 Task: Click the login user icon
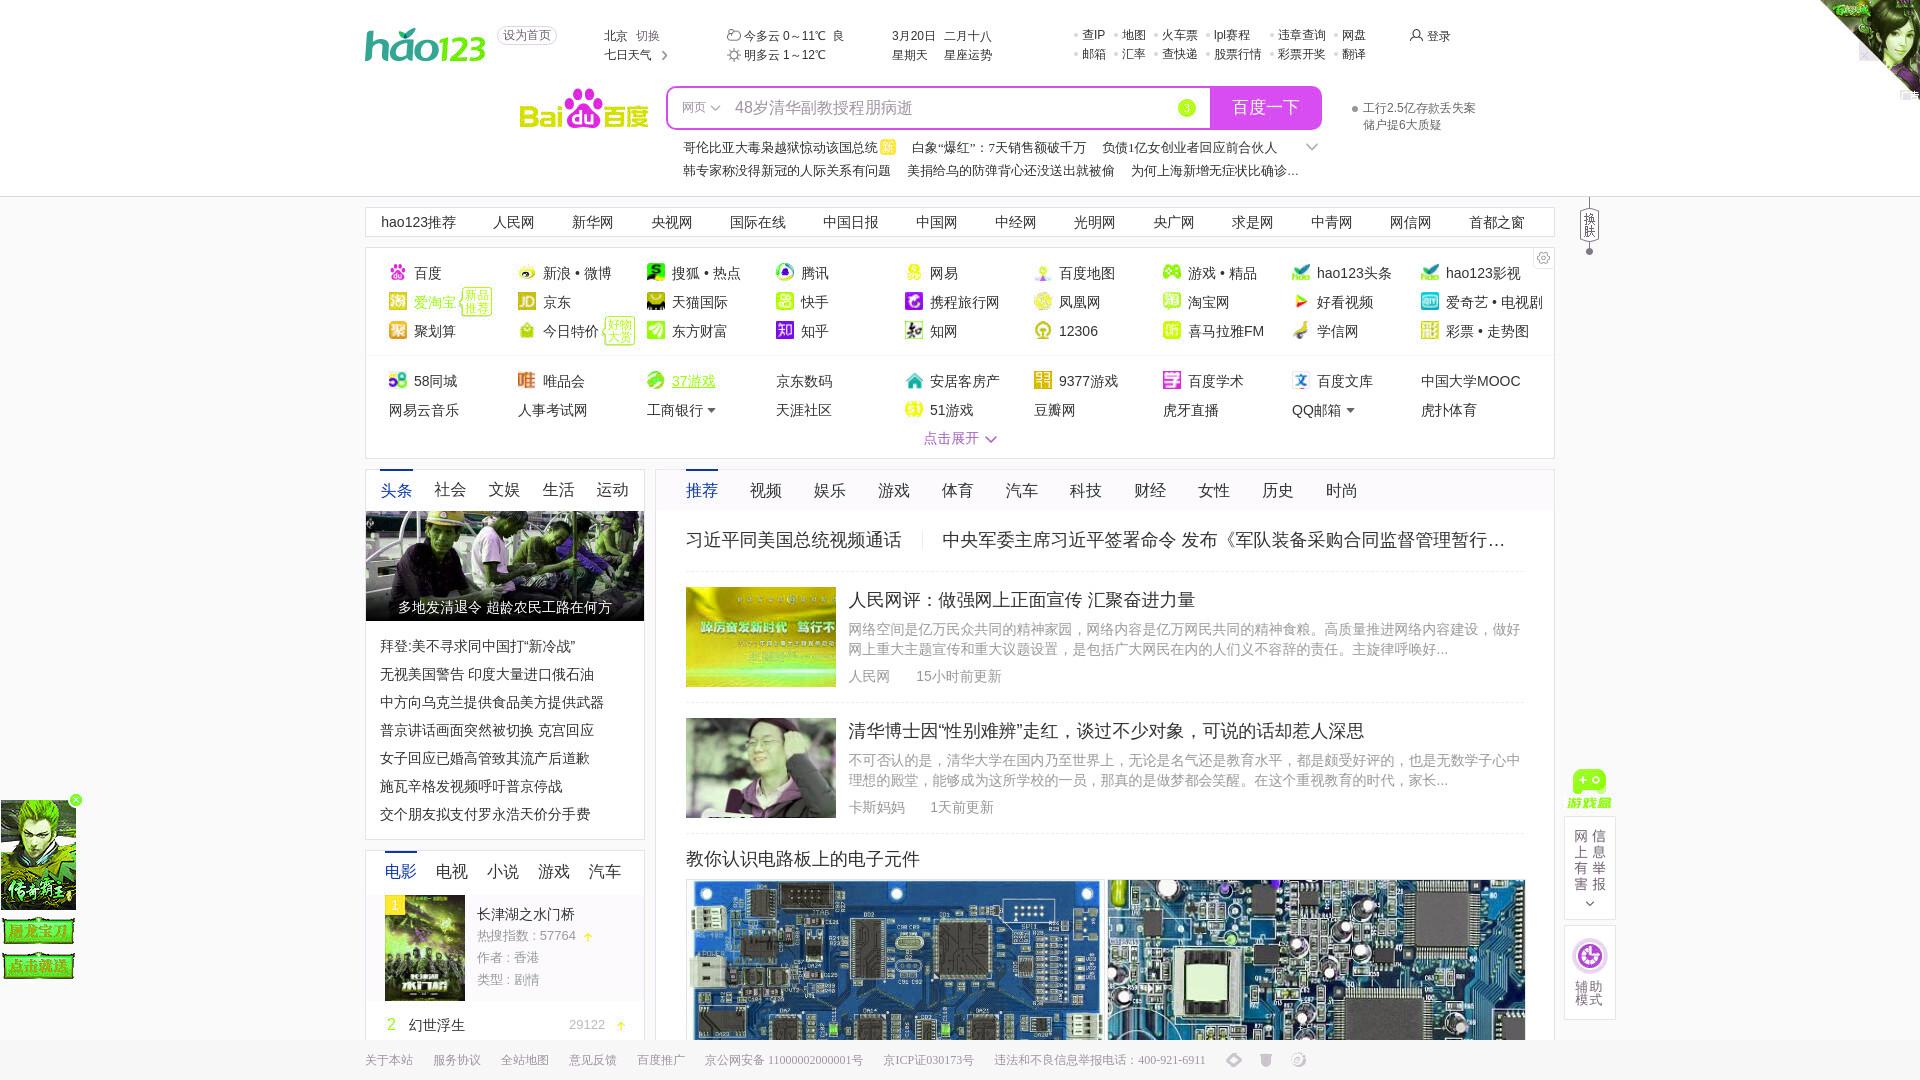pyautogui.click(x=1416, y=35)
